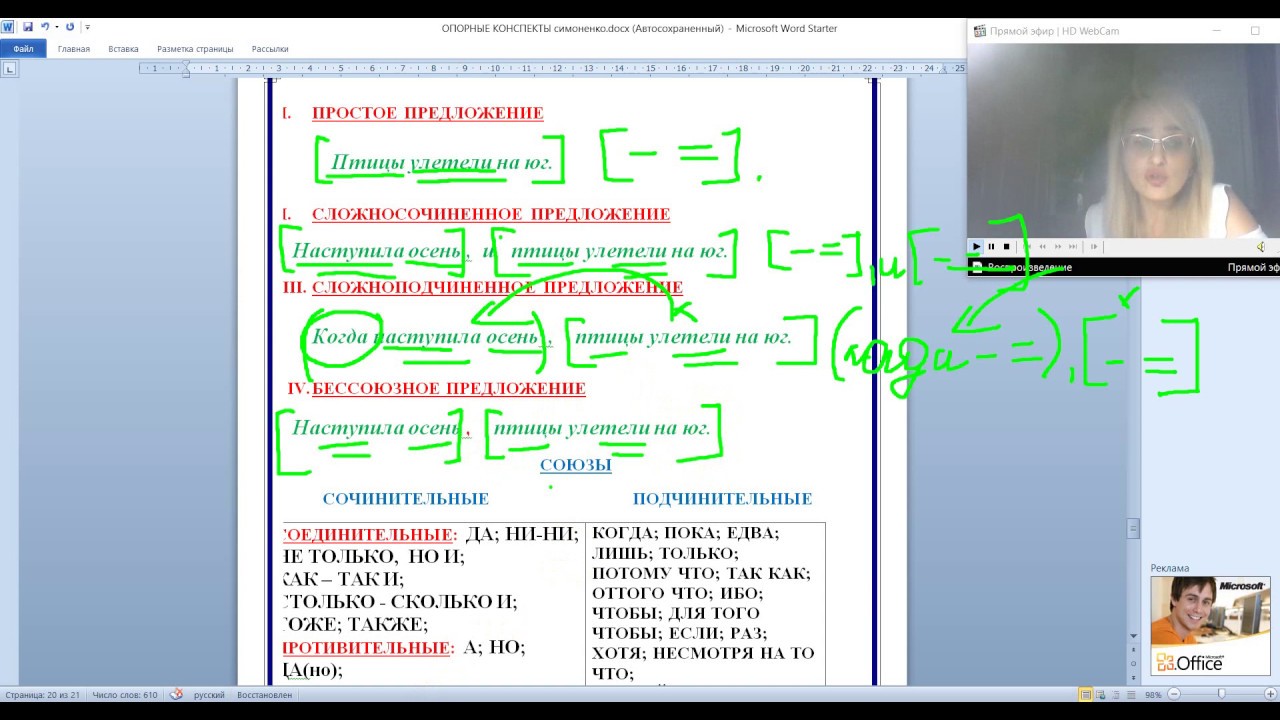Open the Файл backstage menu
The height and width of the screenshot is (720, 1280).
click(x=23, y=49)
